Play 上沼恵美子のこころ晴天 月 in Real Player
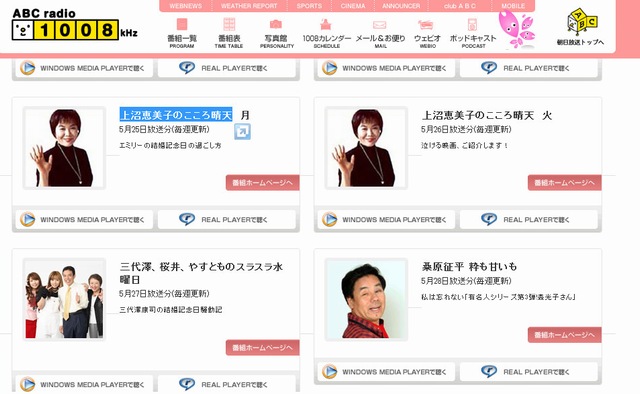640x394 pixels. [227, 220]
